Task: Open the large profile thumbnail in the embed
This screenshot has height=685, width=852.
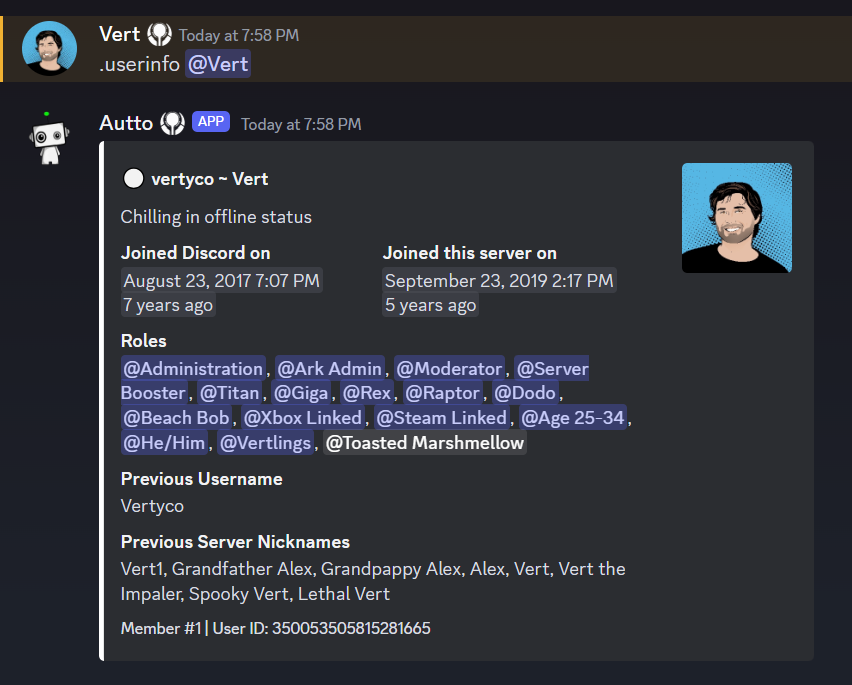Action: (737, 218)
